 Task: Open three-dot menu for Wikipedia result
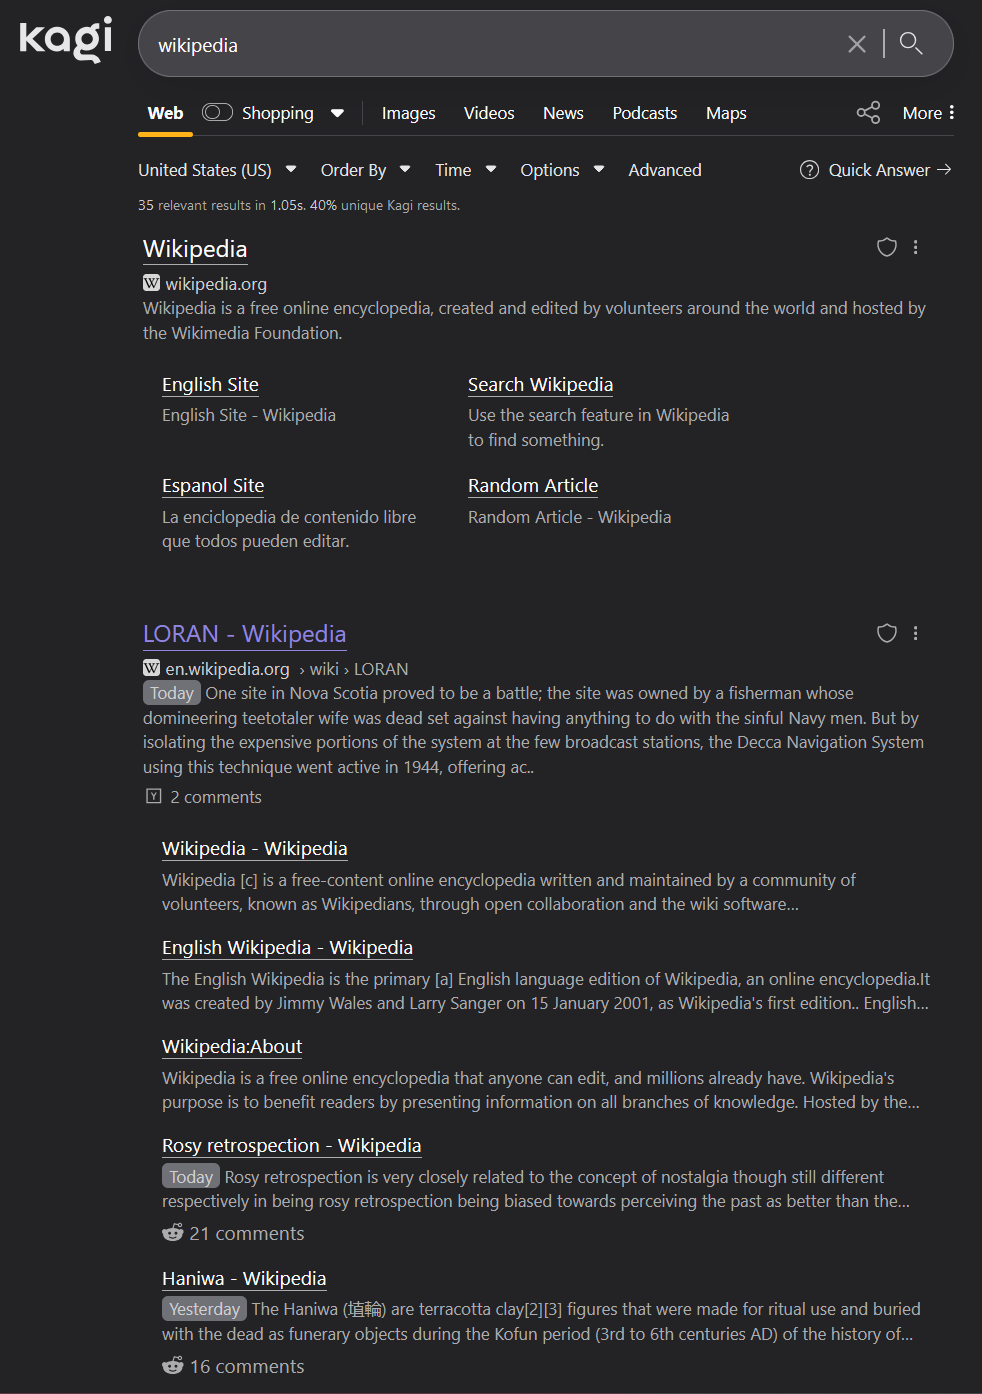pyautogui.click(x=916, y=247)
